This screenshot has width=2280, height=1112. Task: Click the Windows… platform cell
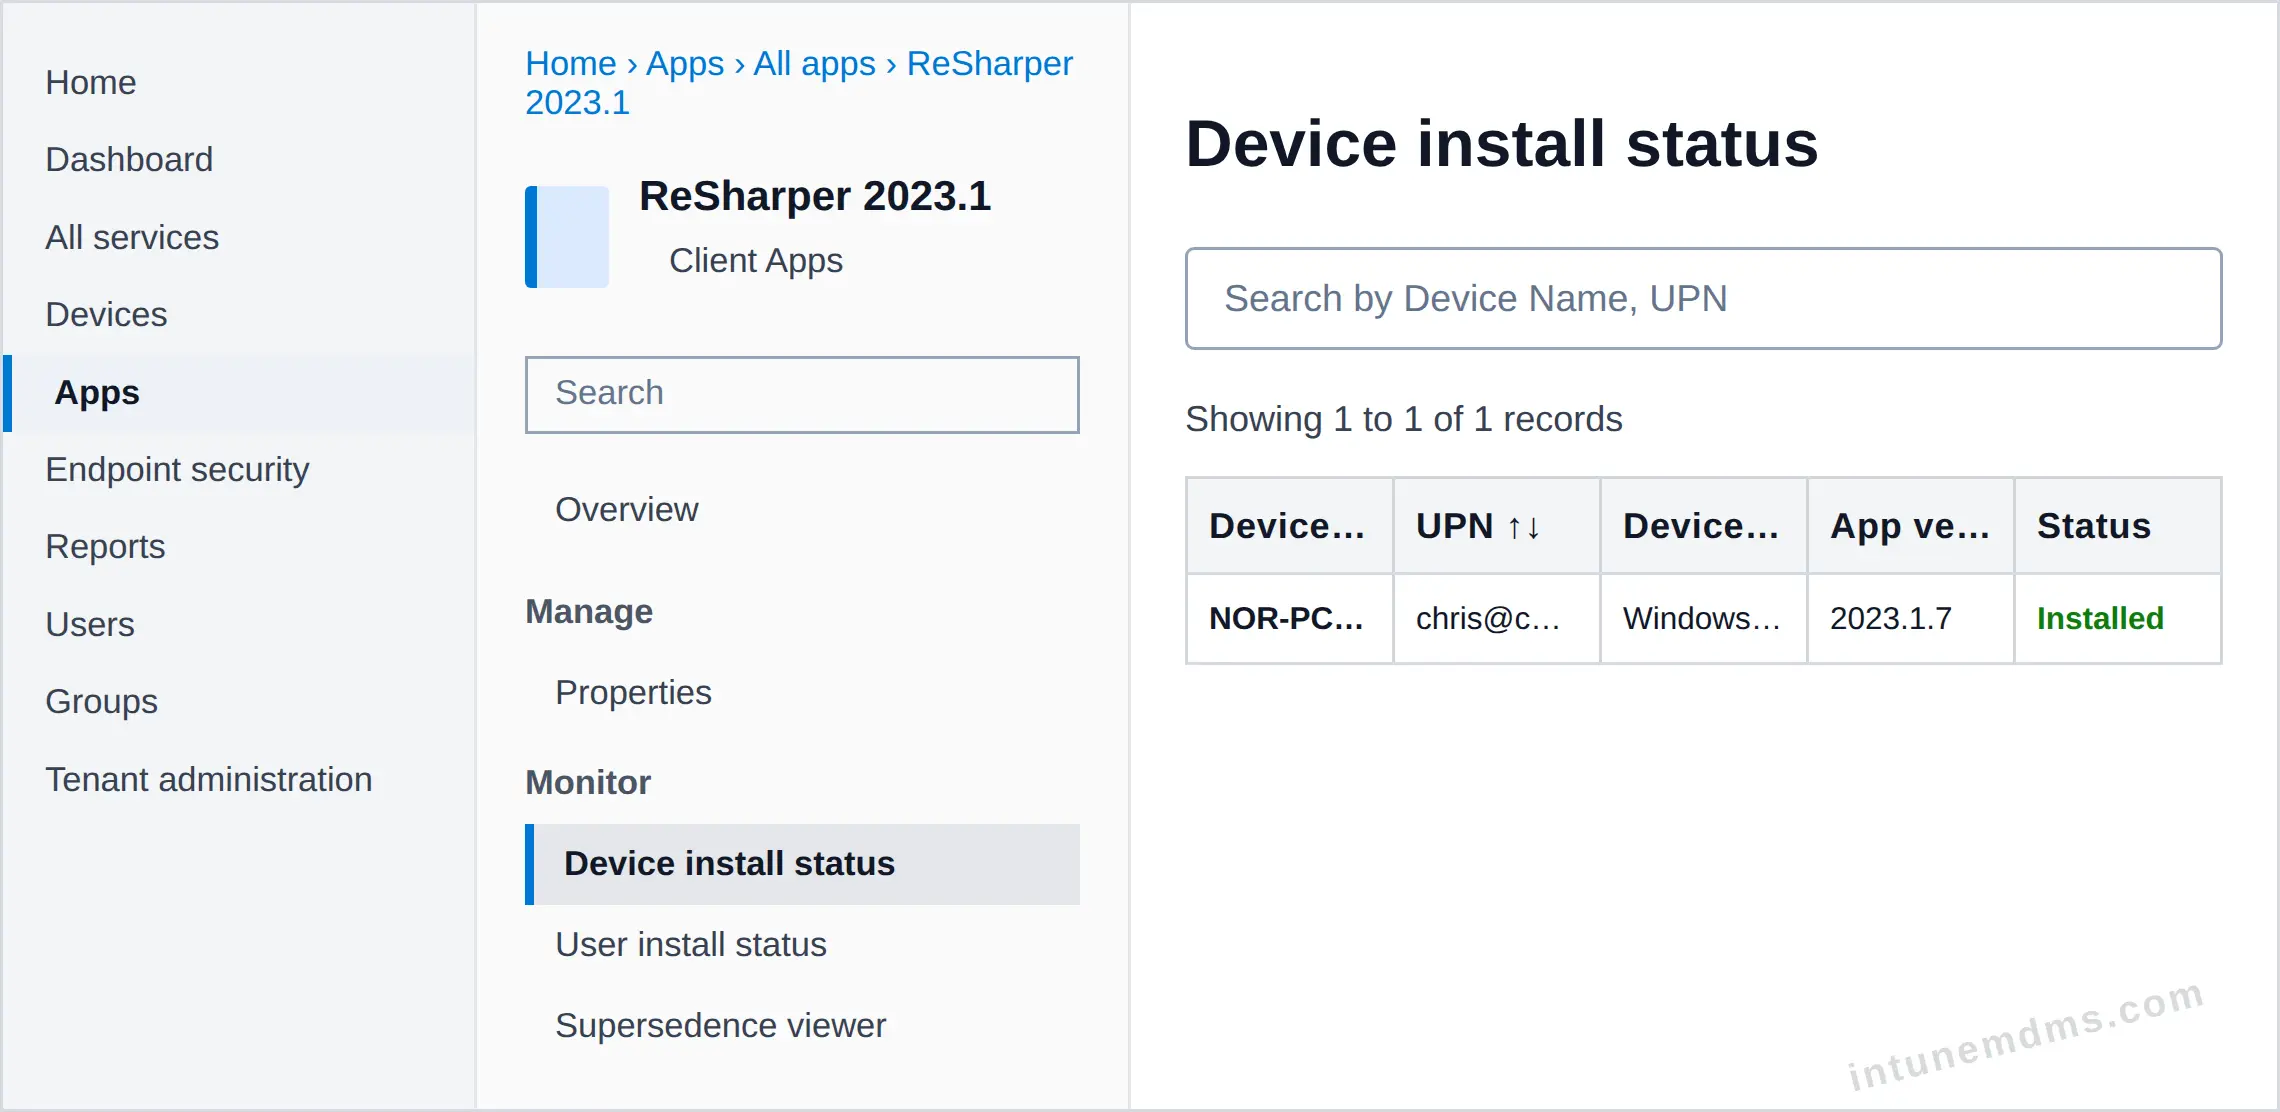pos(1703,618)
